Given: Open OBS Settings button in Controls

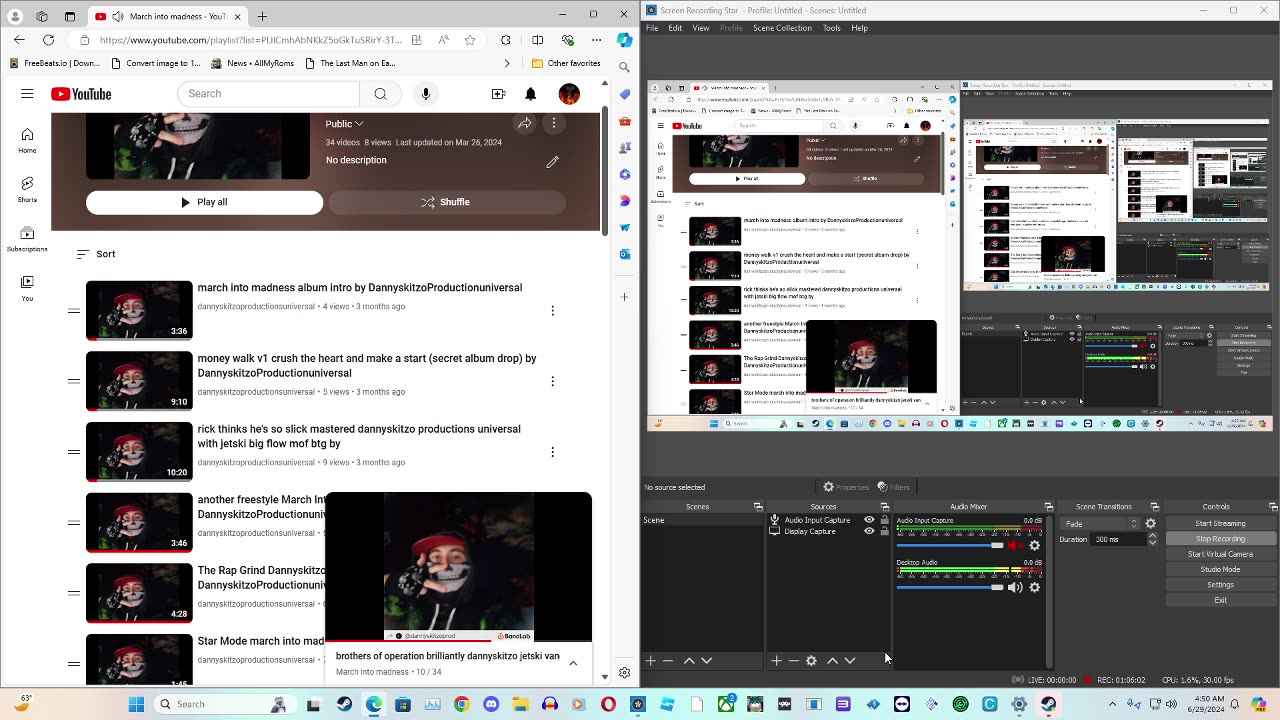Looking at the screenshot, I should [x=1220, y=585].
